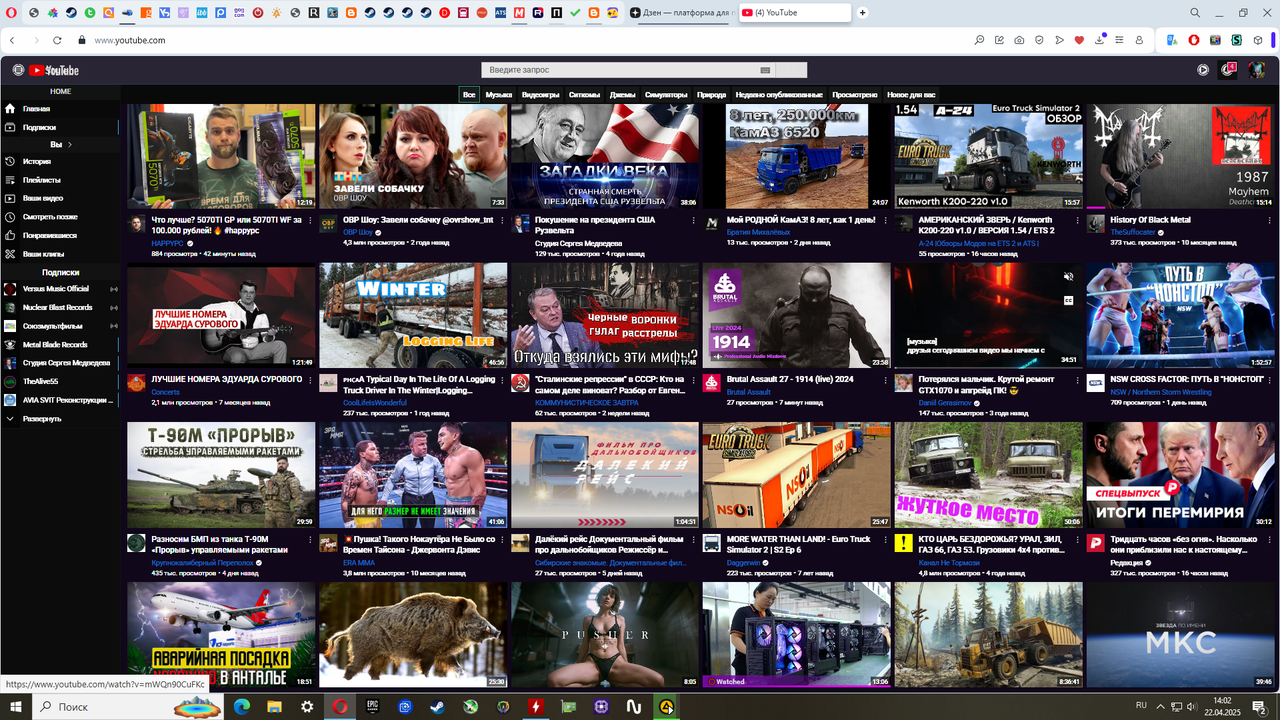Open the on-screen keyboard in search box
The image size is (1280, 720).
point(765,70)
